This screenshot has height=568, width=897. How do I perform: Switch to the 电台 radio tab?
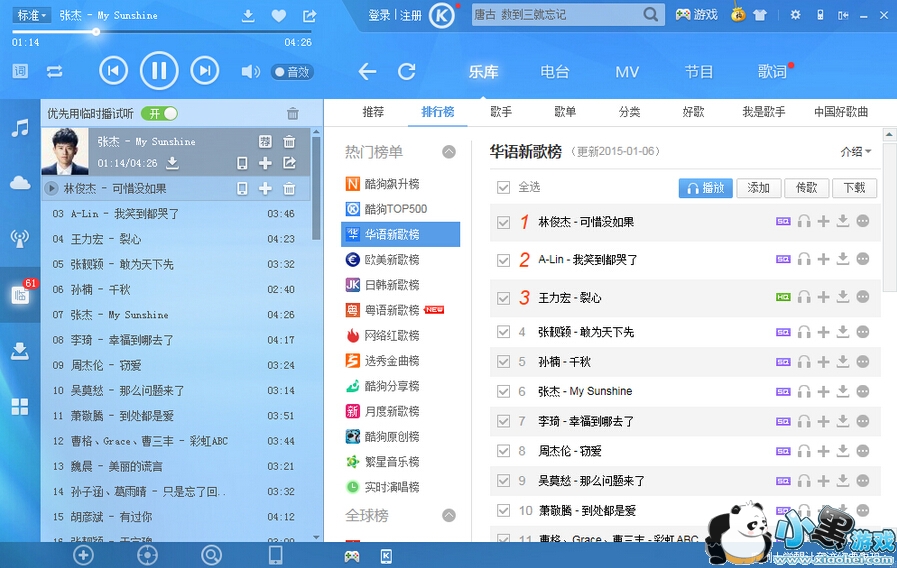click(555, 72)
